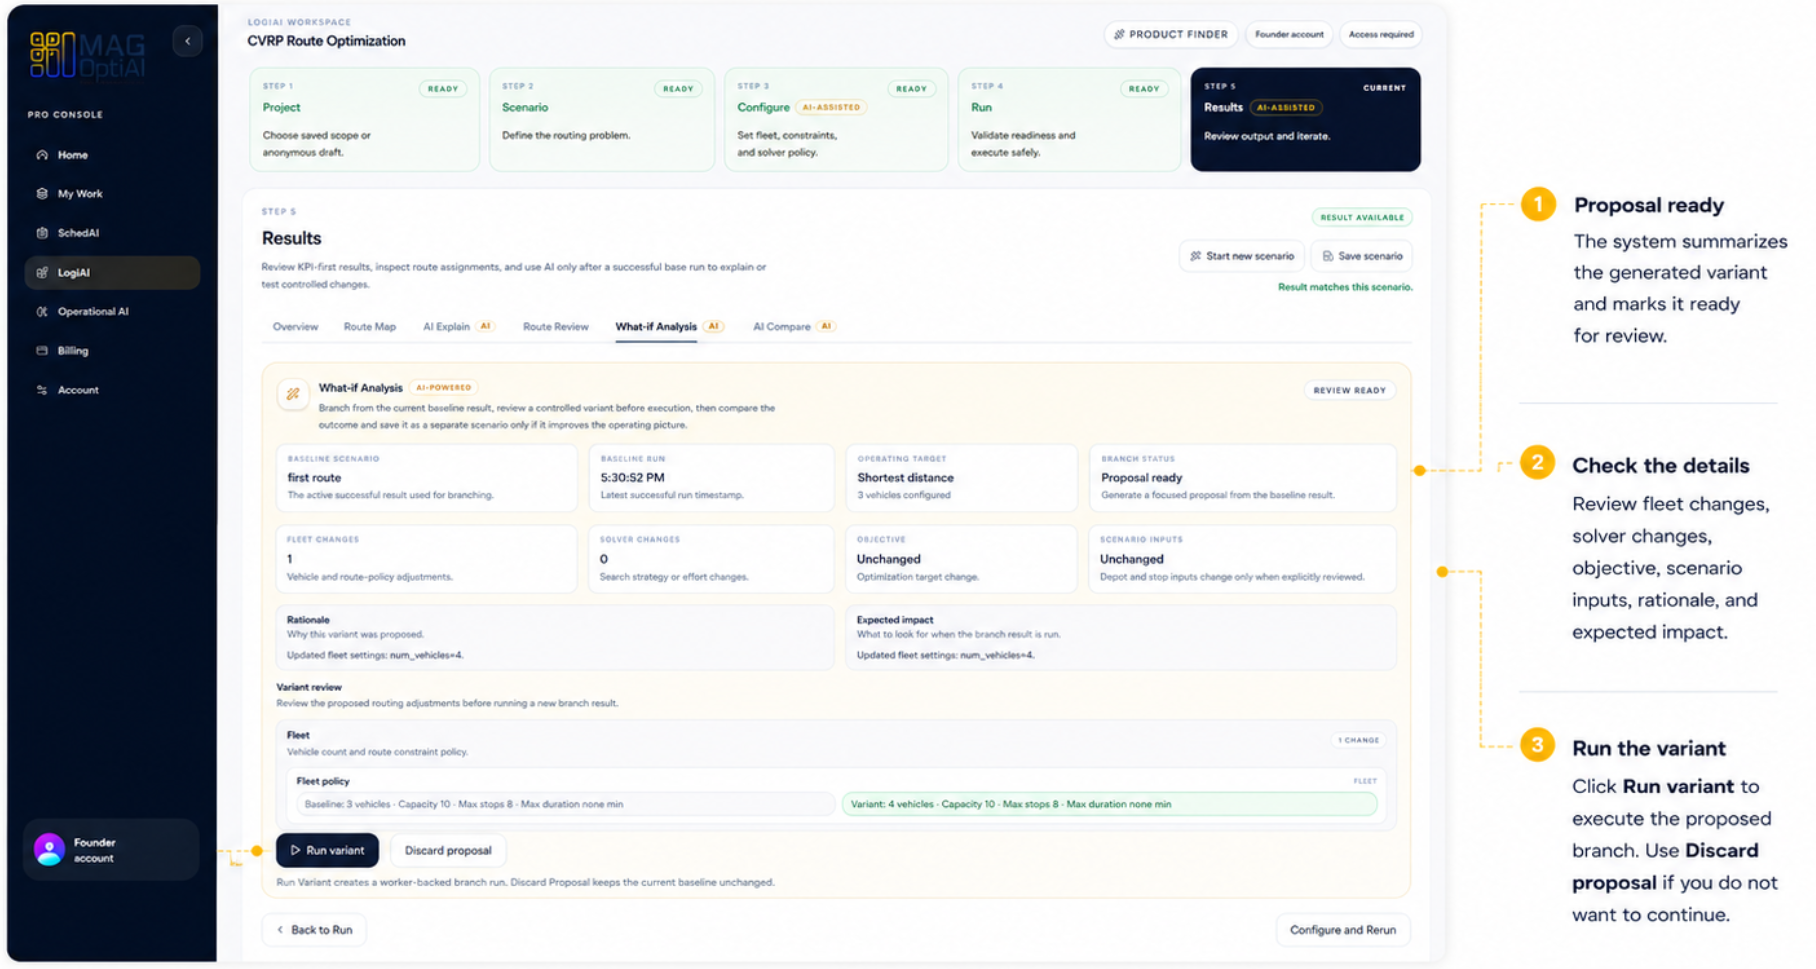This screenshot has width=1816, height=969.
Task: Click the back arrow in Back to Run
Action: [280, 930]
